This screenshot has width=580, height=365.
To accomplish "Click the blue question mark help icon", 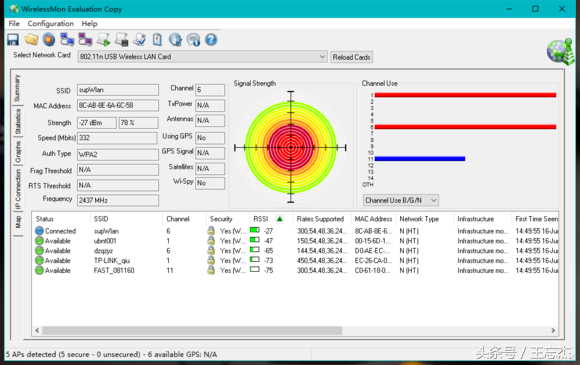I will [211, 40].
